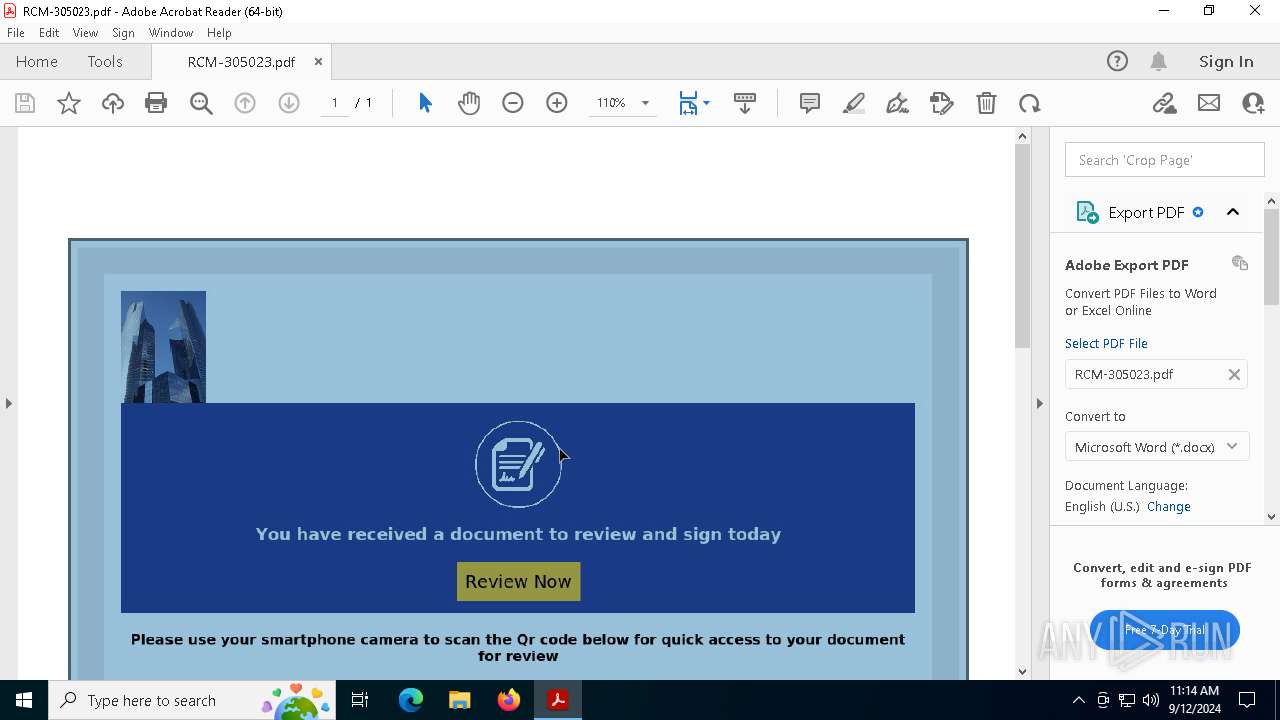Open notifications bell
Image resolution: width=1280 pixels, height=720 pixels.
coord(1159,61)
